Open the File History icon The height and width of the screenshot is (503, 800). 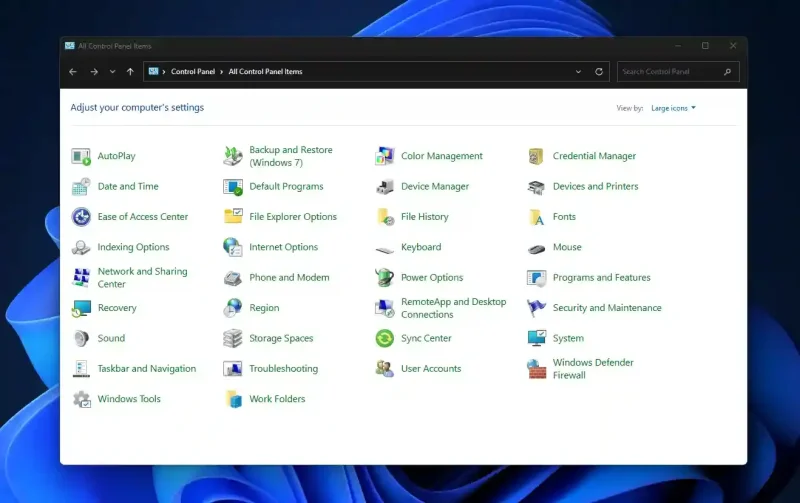point(385,217)
